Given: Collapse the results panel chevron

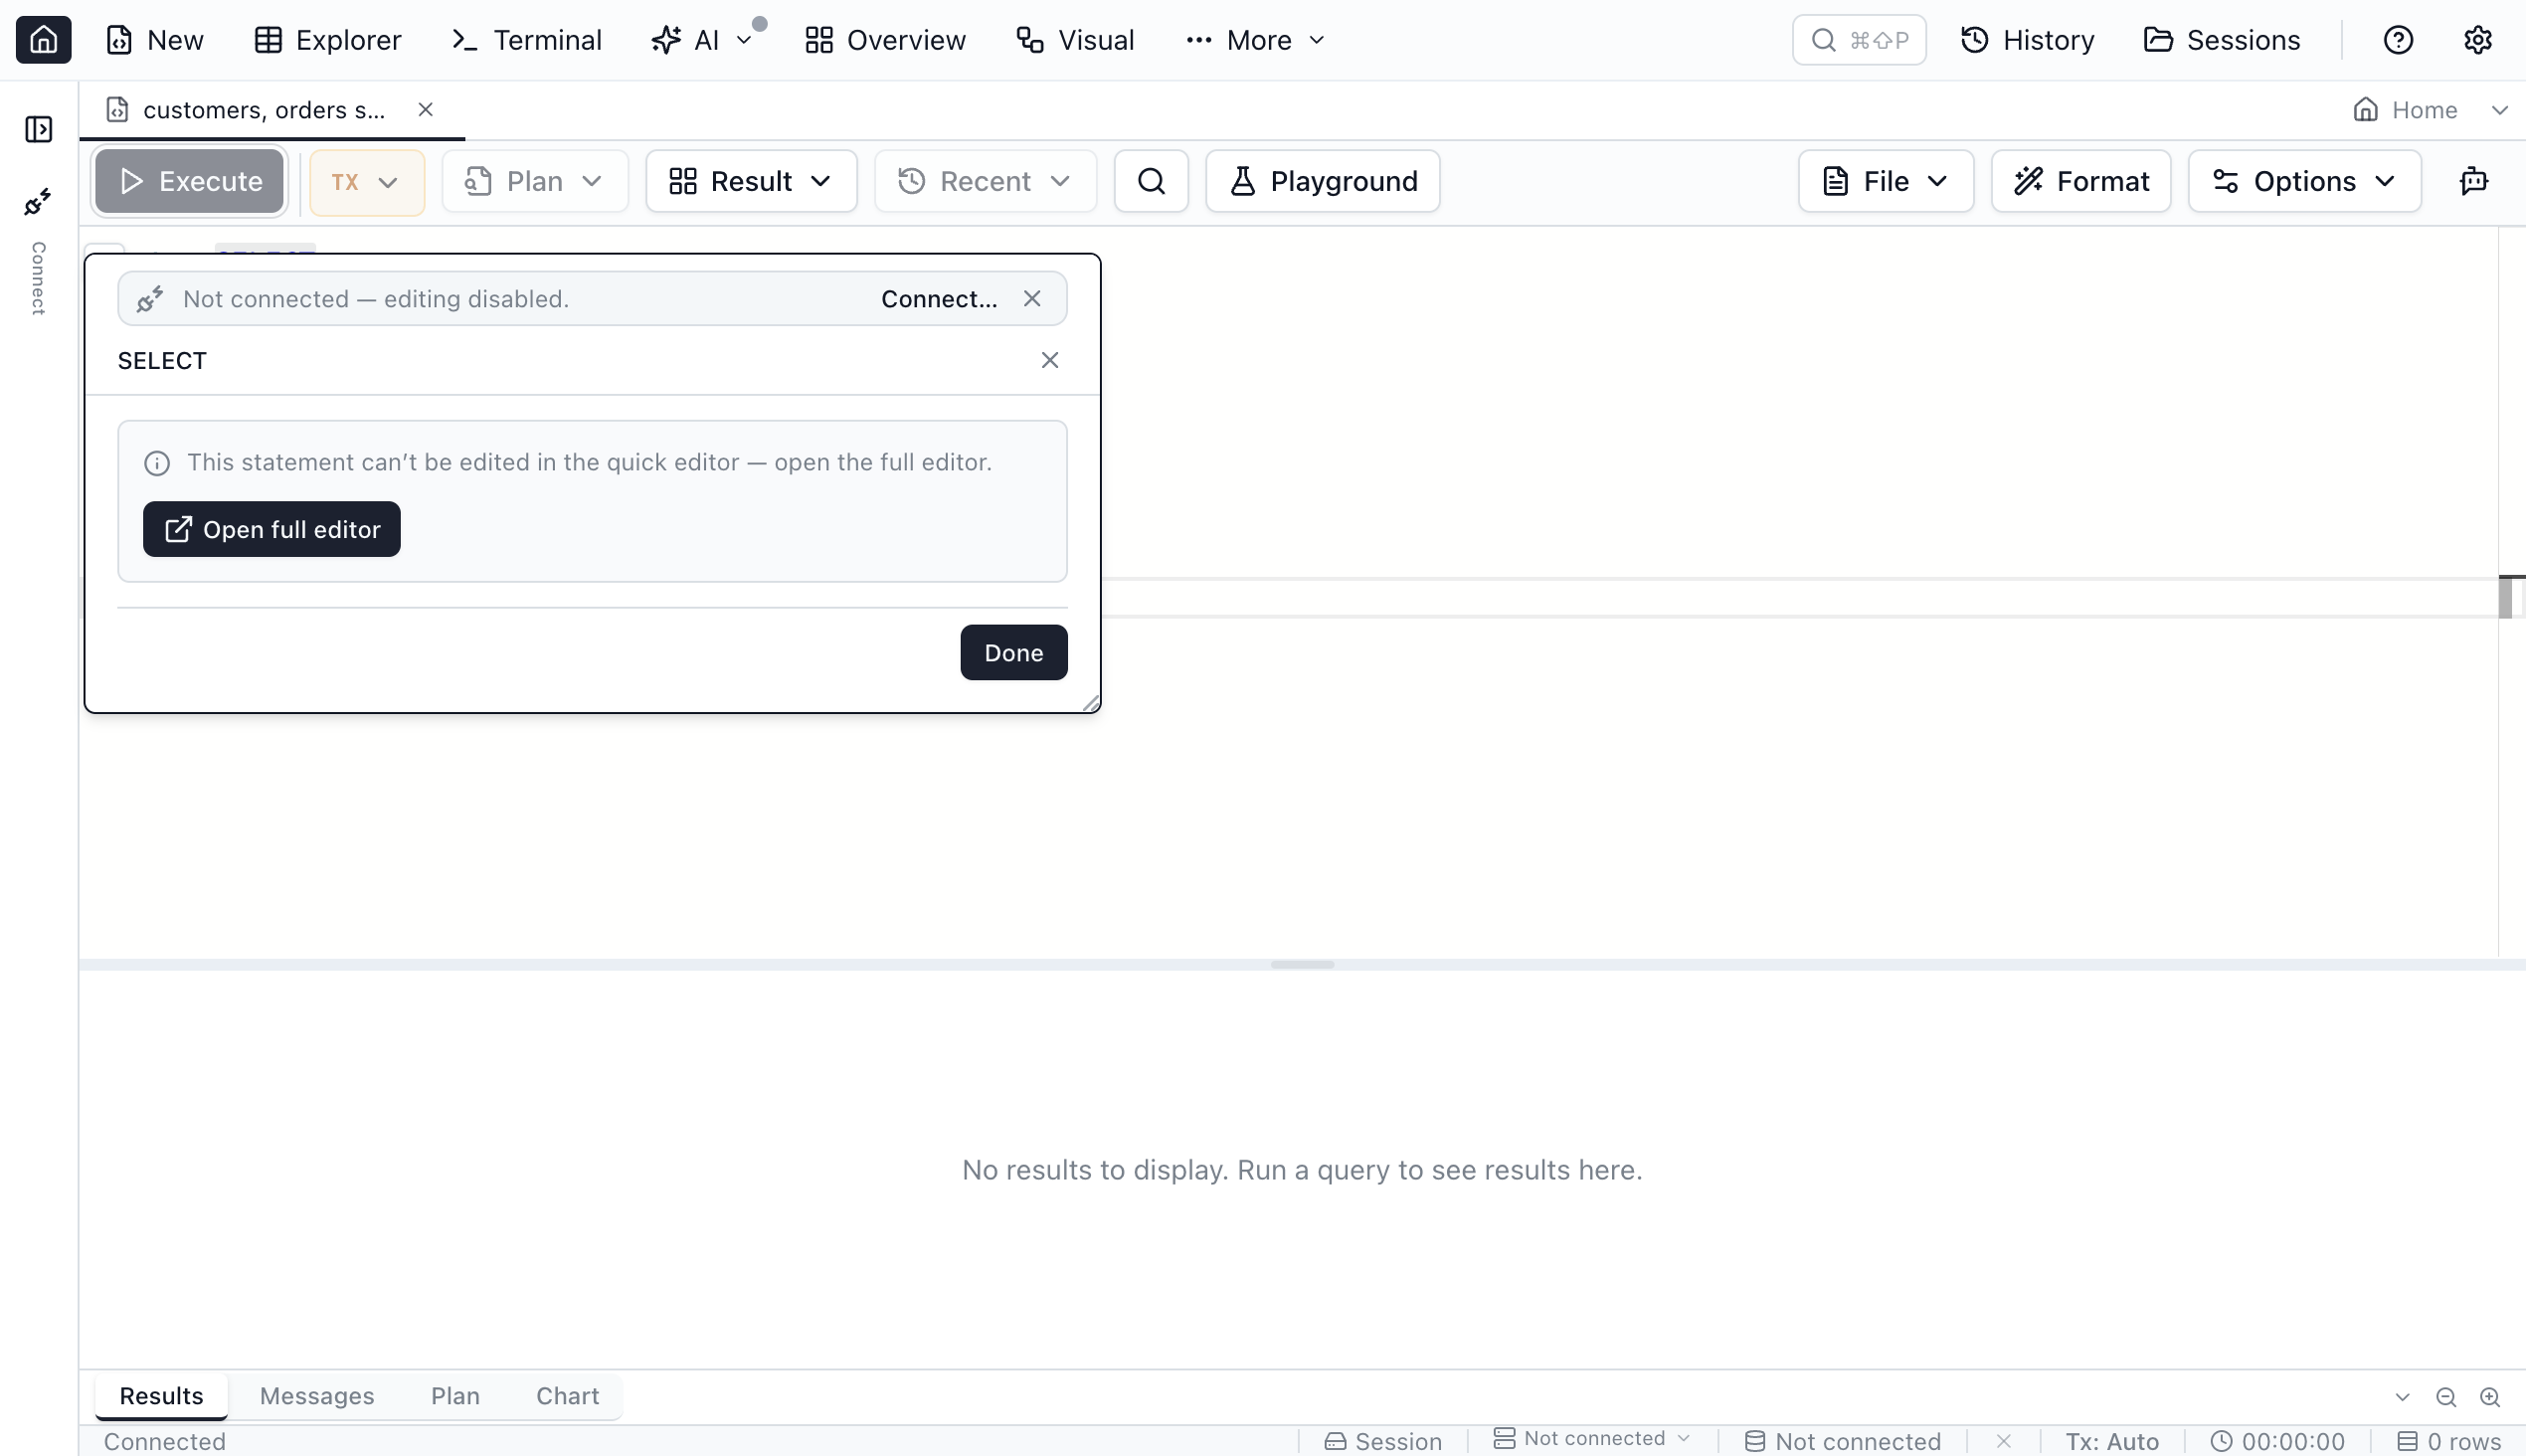Looking at the screenshot, I should pos(2402,1397).
